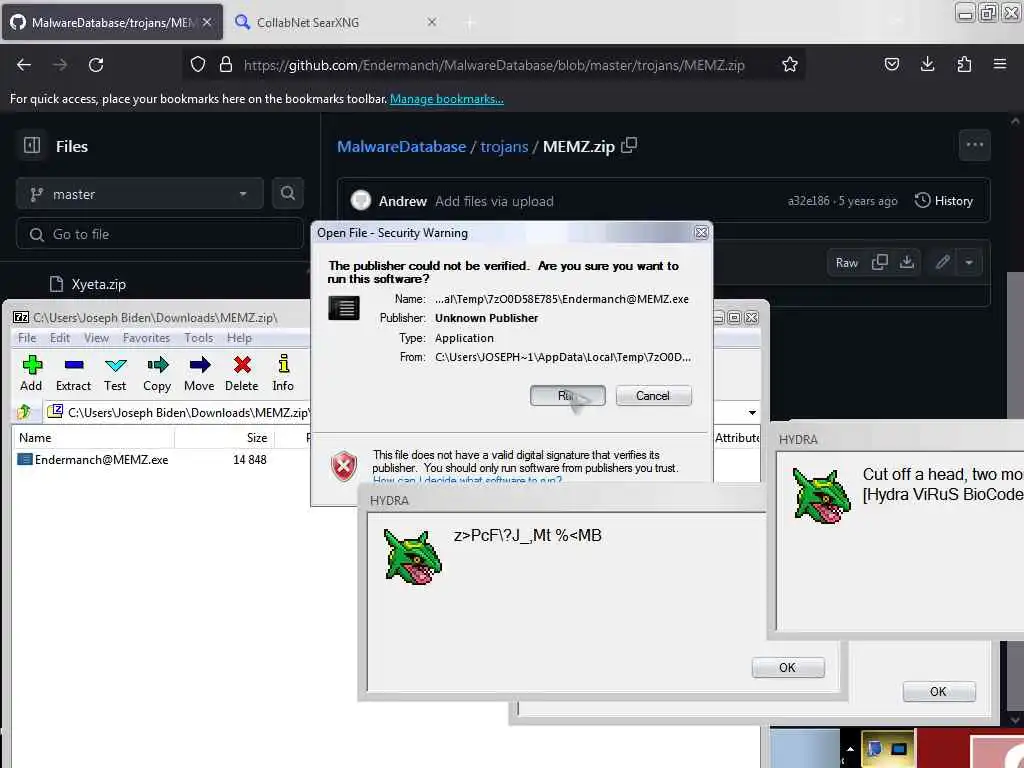Click the Info tool in 7-Zip
This screenshot has width=1024, height=768.
pyautogui.click(x=283, y=373)
